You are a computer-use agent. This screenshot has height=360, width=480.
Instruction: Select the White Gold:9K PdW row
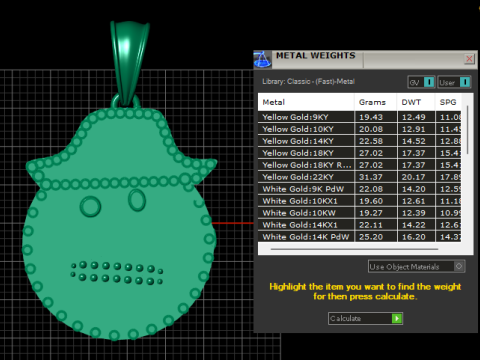coord(360,189)
